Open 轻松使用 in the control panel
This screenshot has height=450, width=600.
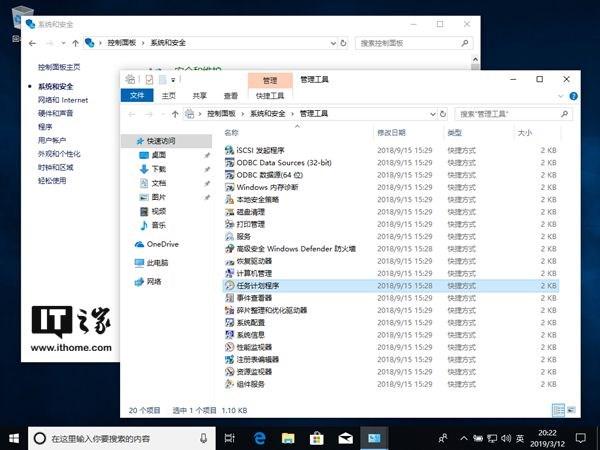click(x=52, y=181)
